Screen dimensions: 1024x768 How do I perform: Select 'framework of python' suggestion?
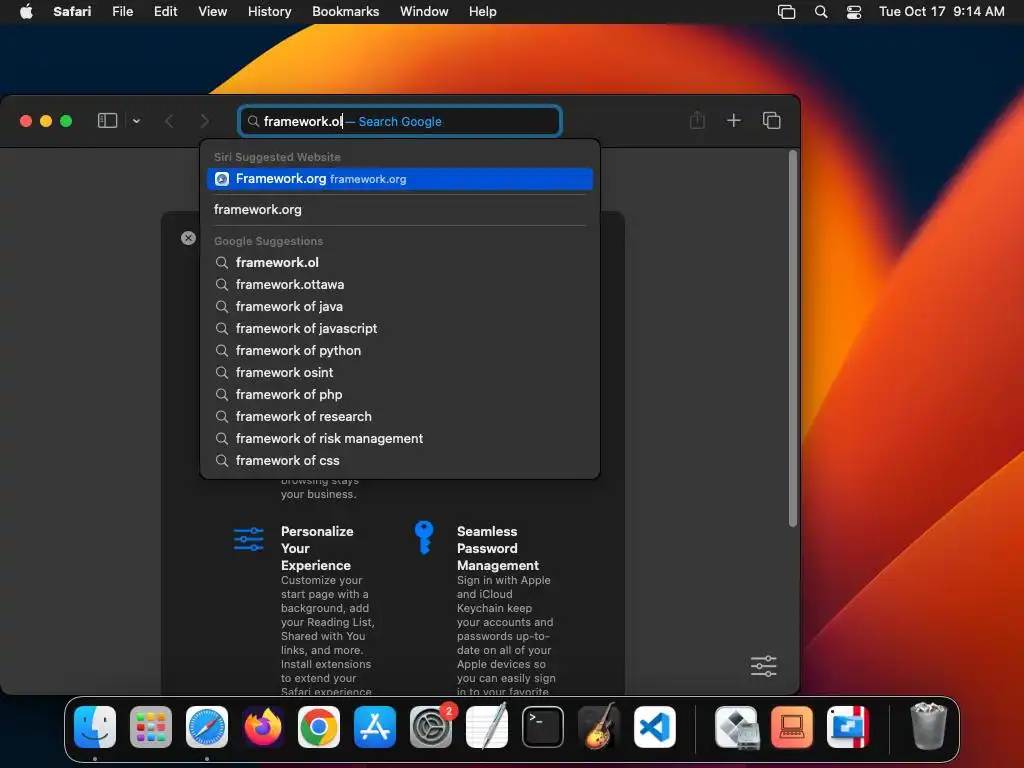click(400, 351)
